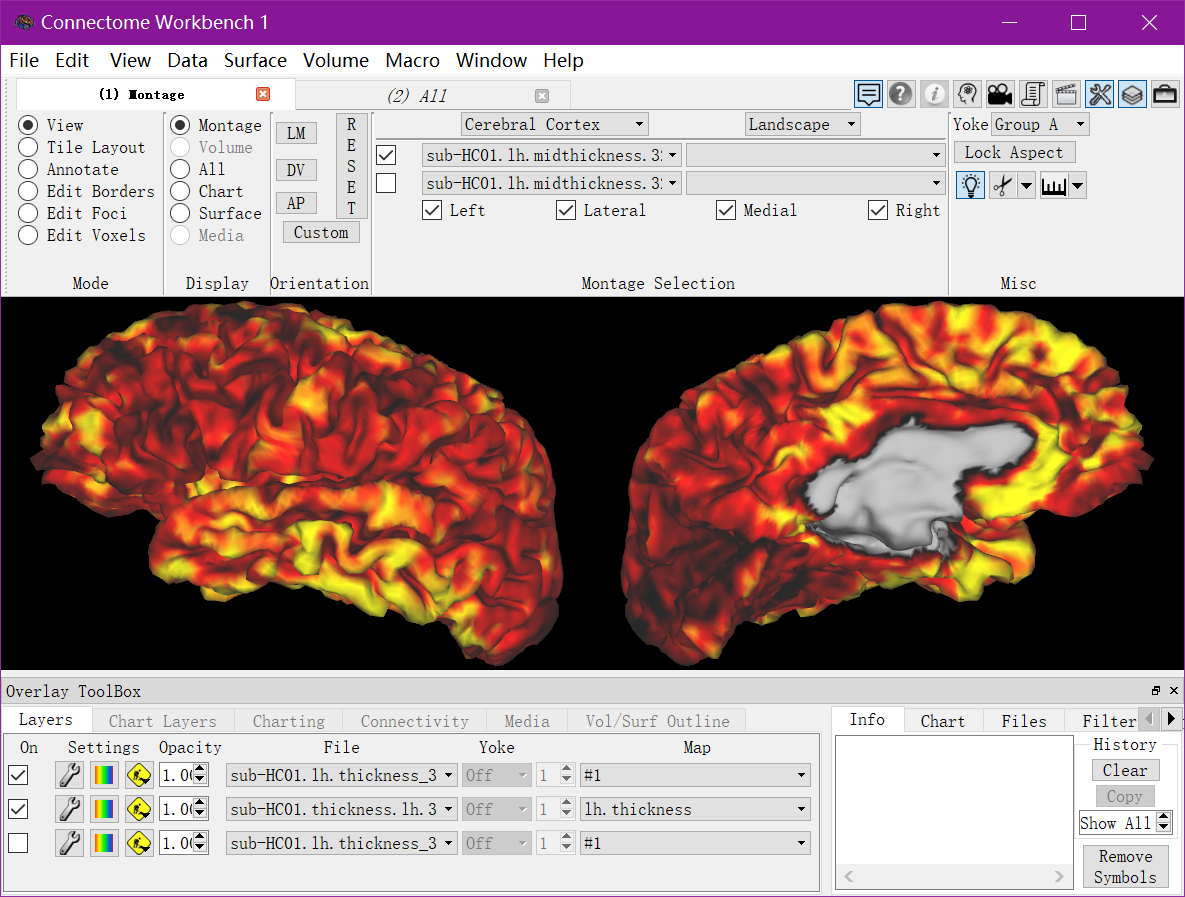Open wrench settings for first overlay layer
Image resolution: width=1185 pixels, height=897 pixels.
point(70,775)
